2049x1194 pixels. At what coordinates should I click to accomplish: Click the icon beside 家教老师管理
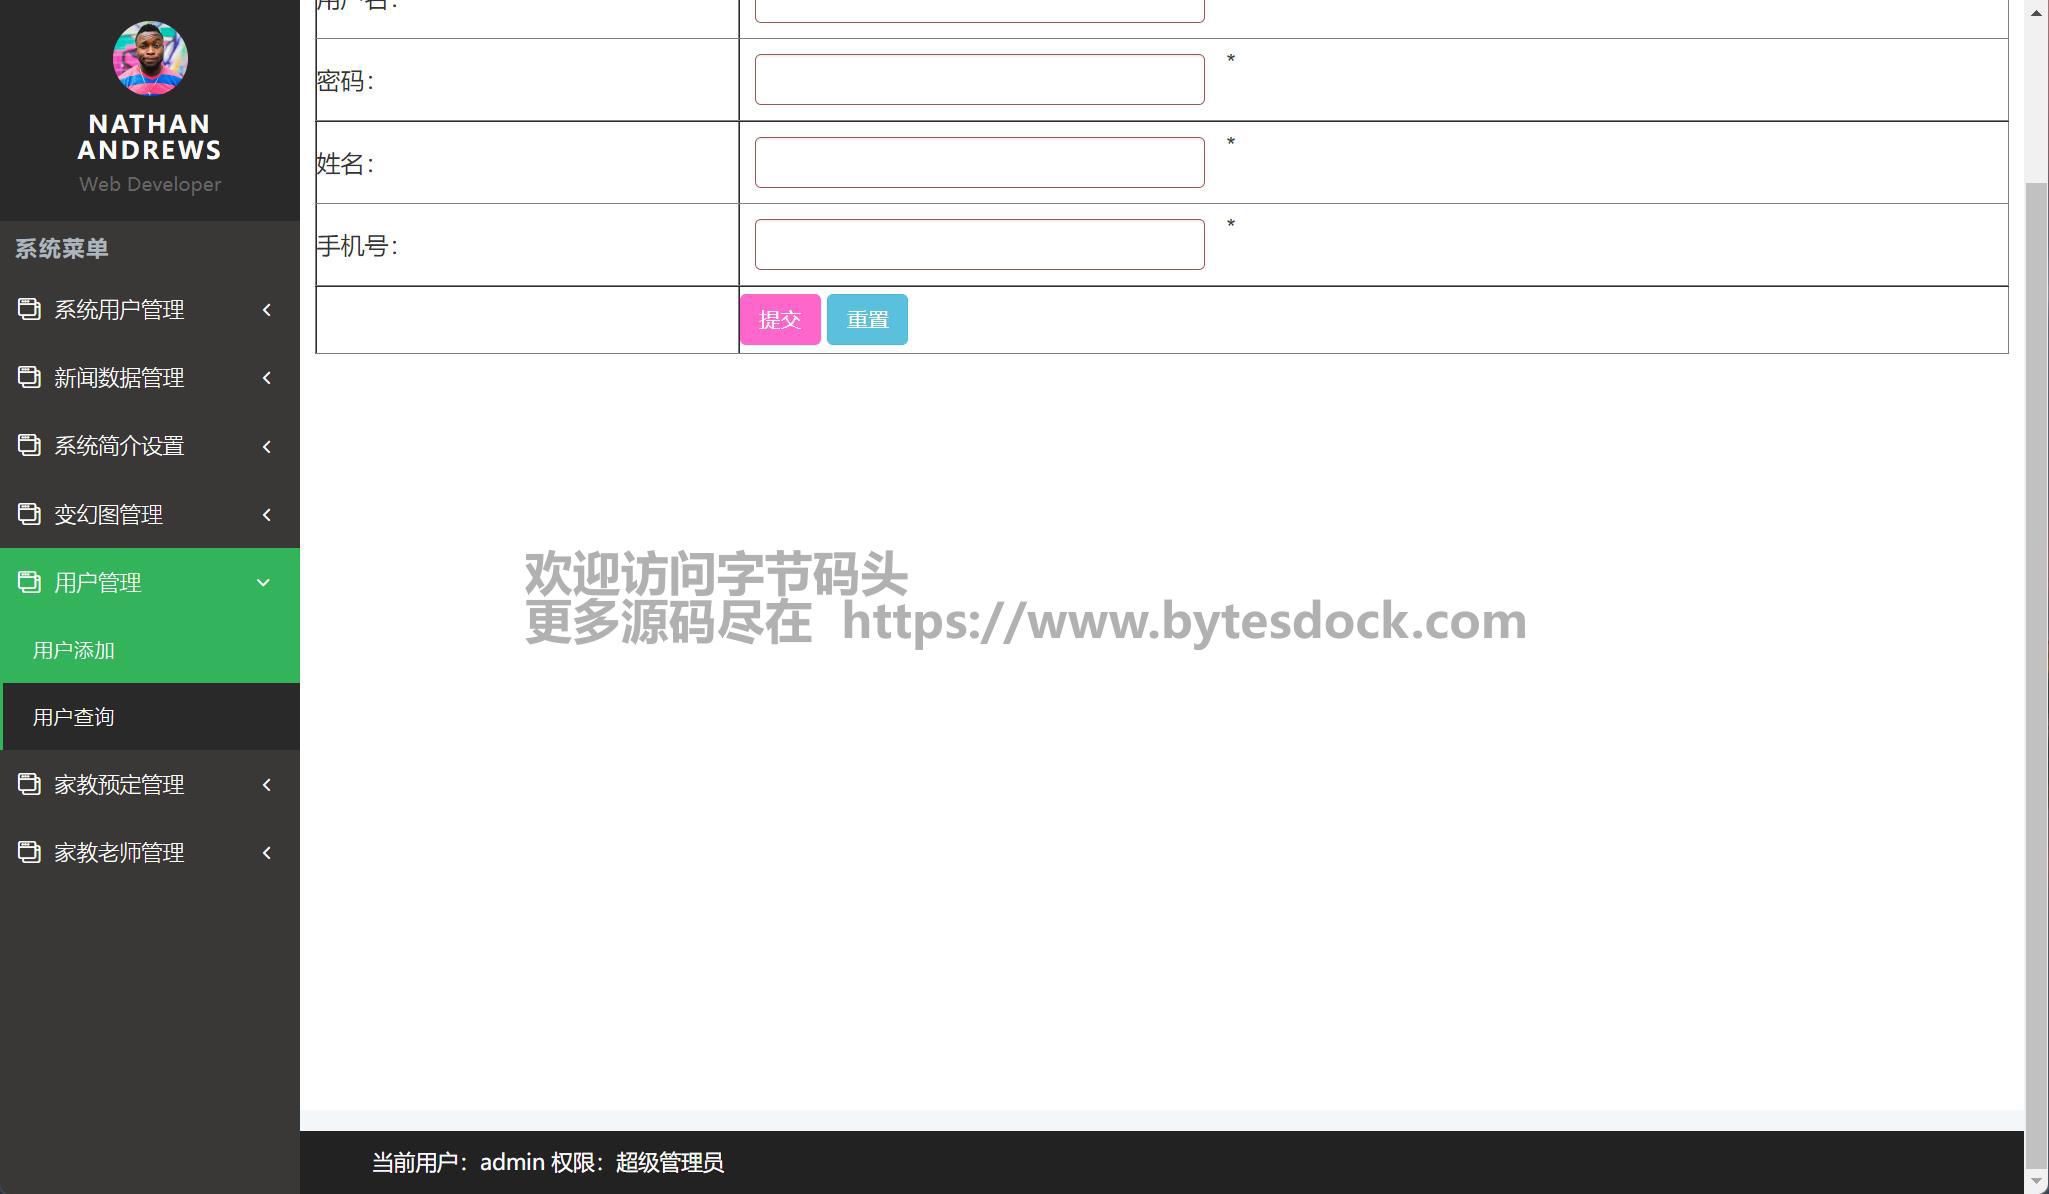point(29,853)
